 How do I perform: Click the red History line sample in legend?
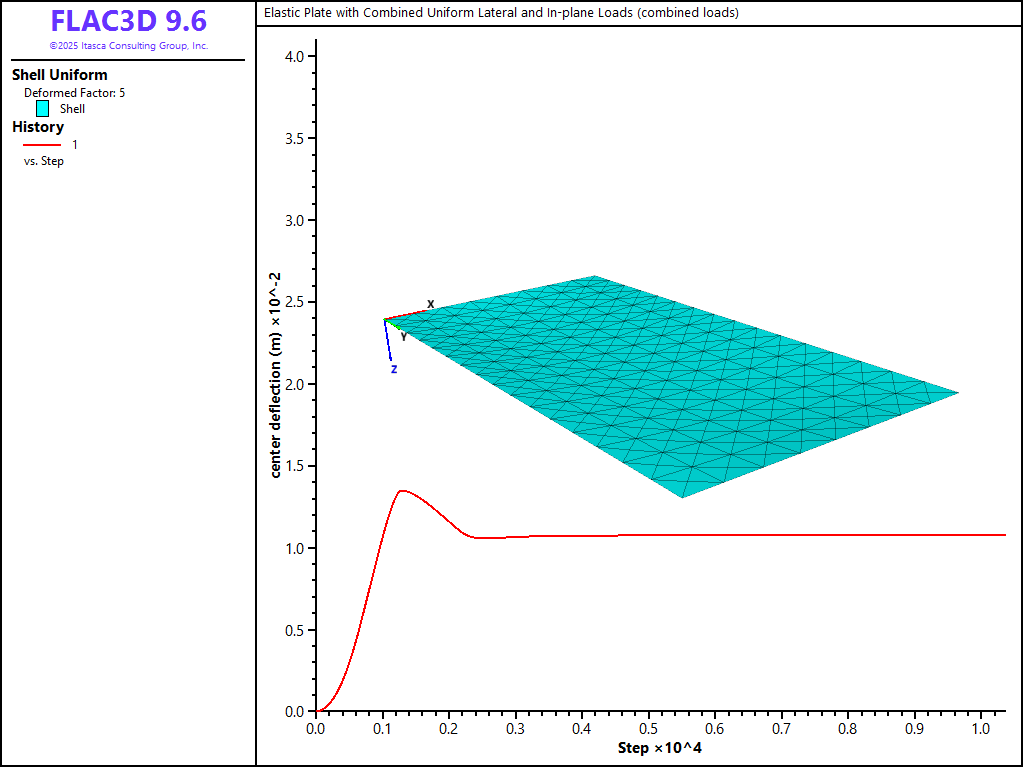(42, 145)
